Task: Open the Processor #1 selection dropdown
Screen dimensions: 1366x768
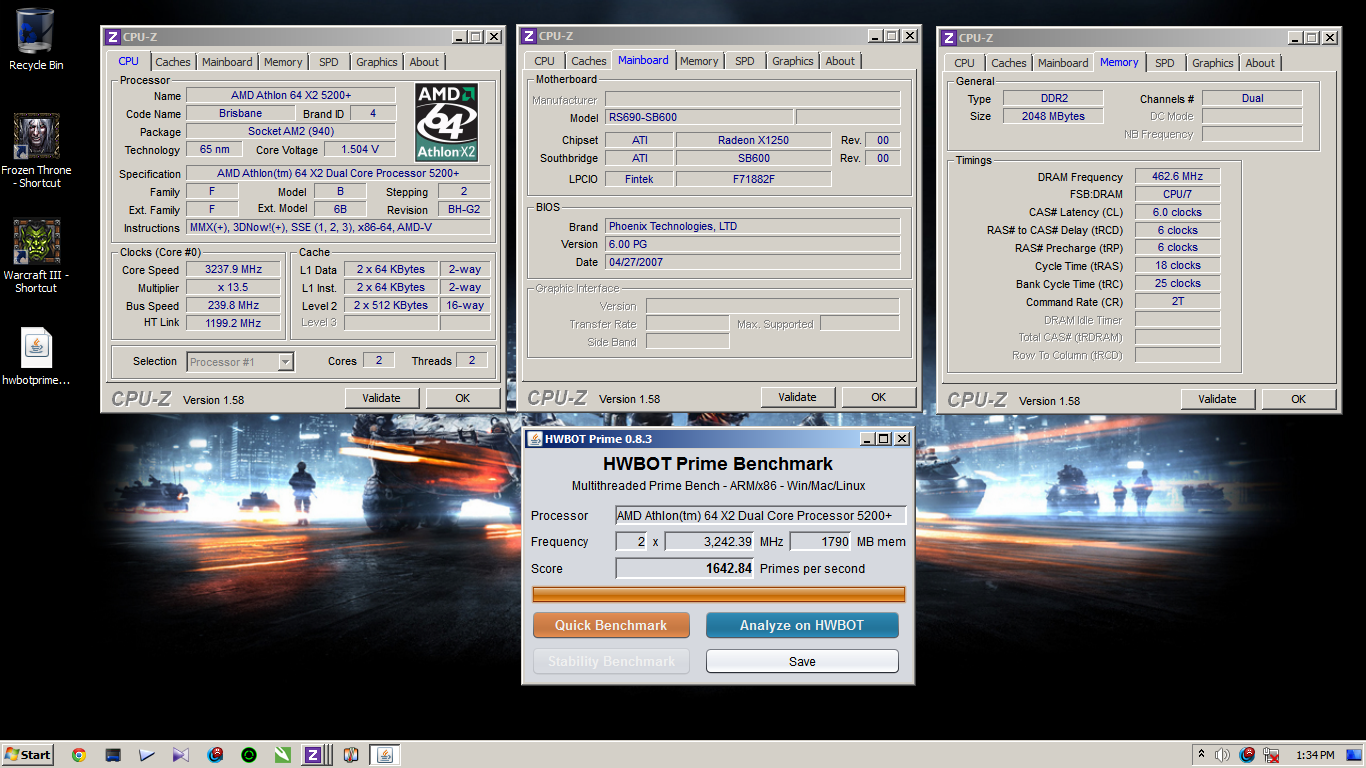Action: click(x=285, y=362)
